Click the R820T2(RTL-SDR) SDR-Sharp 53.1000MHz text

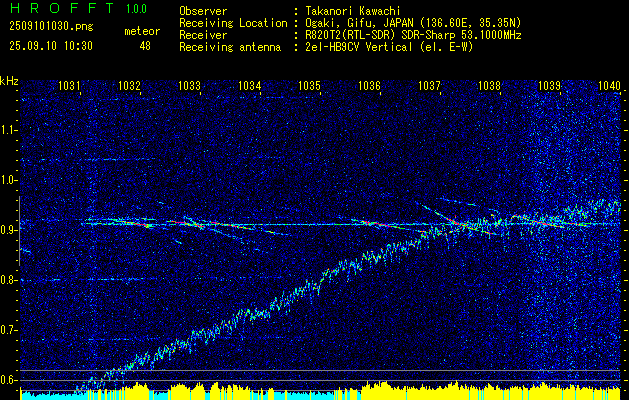pyautogui.click(x=413, y=35)
